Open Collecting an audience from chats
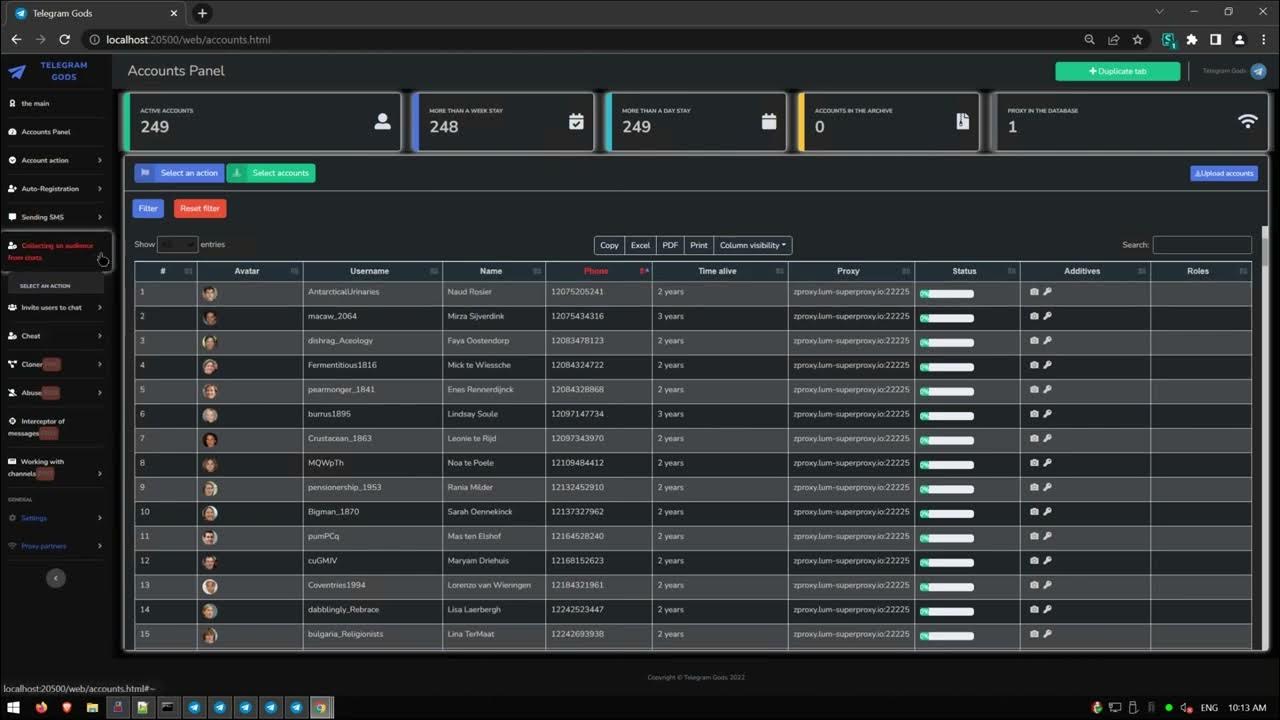Screen dimensions: 1280x720 point(55,251)
